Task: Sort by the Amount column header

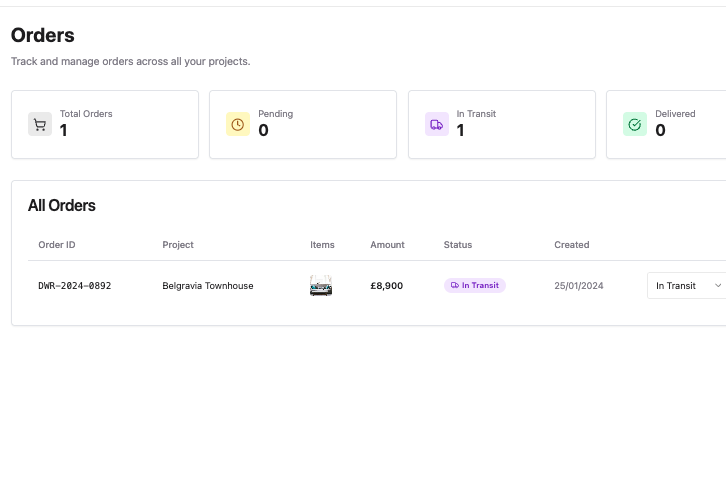Action: [387, 245]
